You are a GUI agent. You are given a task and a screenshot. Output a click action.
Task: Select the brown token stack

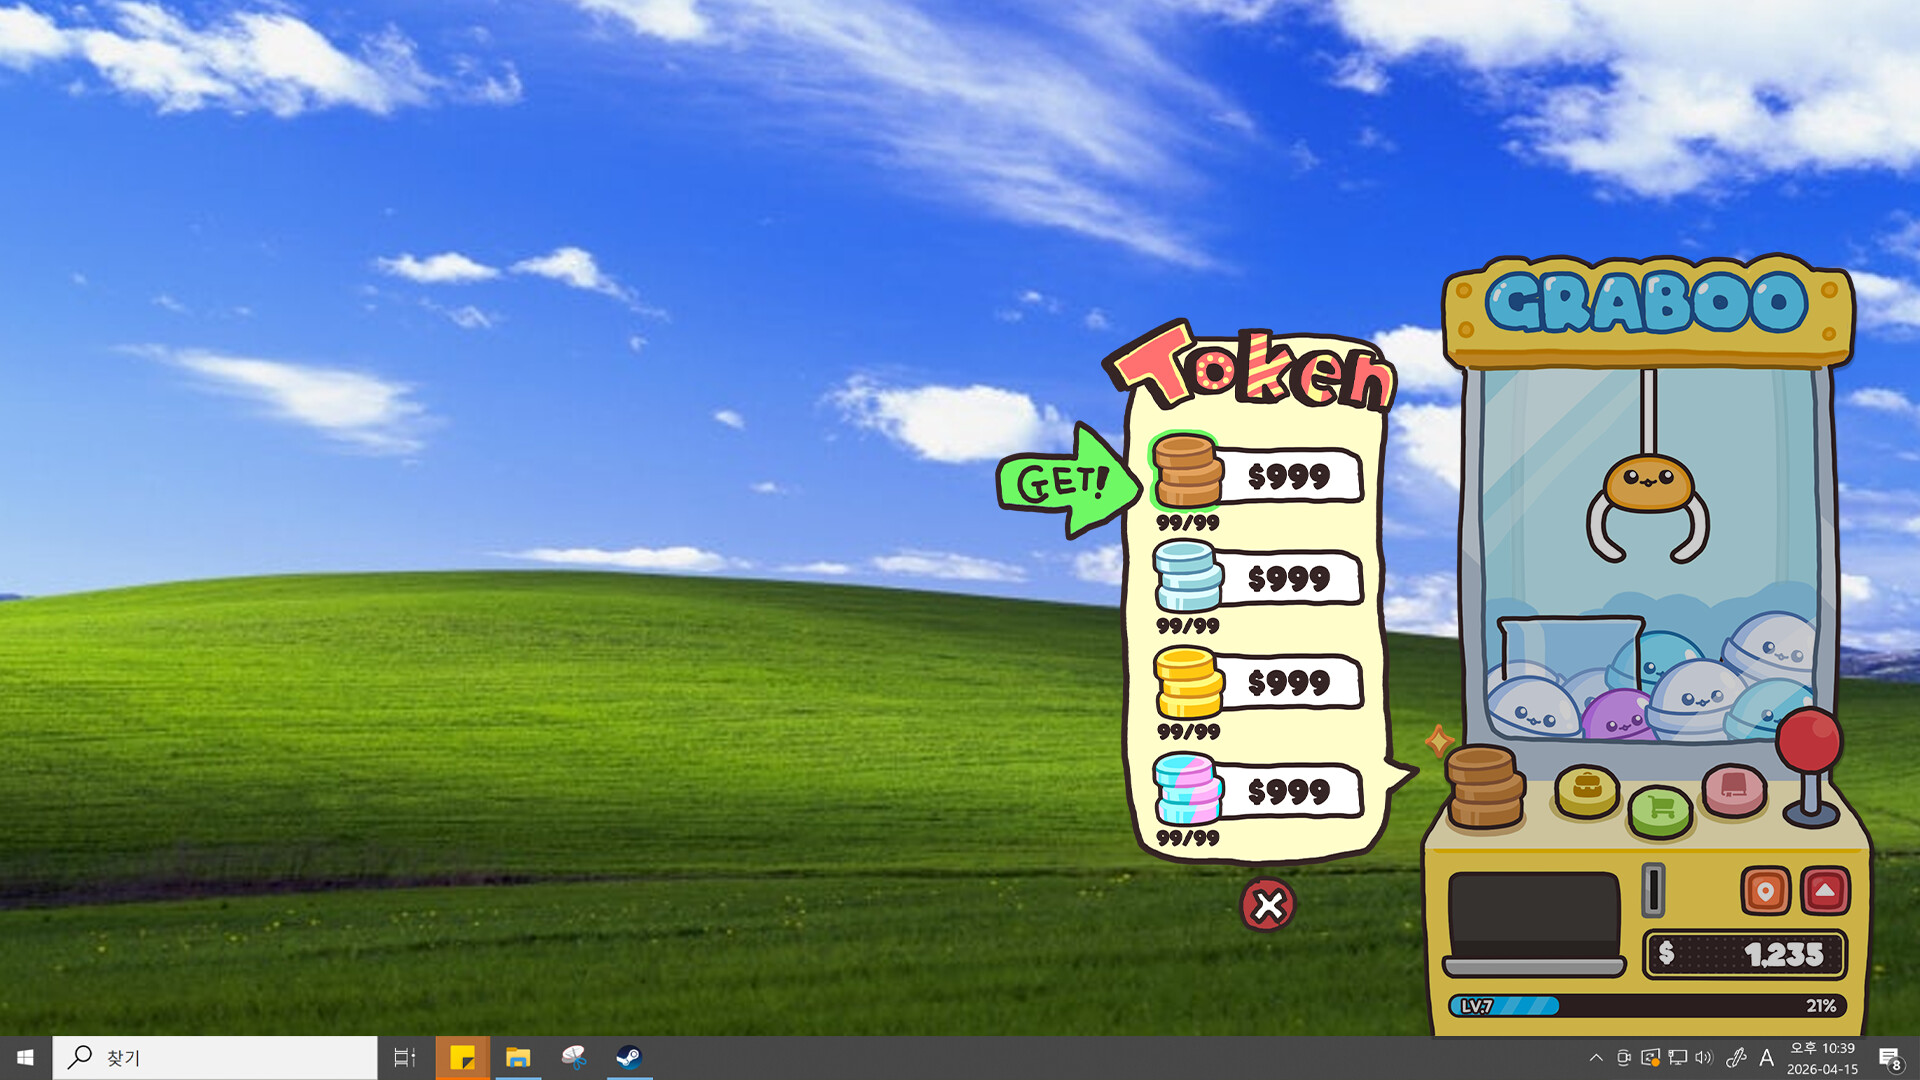pyautogui.click(x=1187, y=472)
